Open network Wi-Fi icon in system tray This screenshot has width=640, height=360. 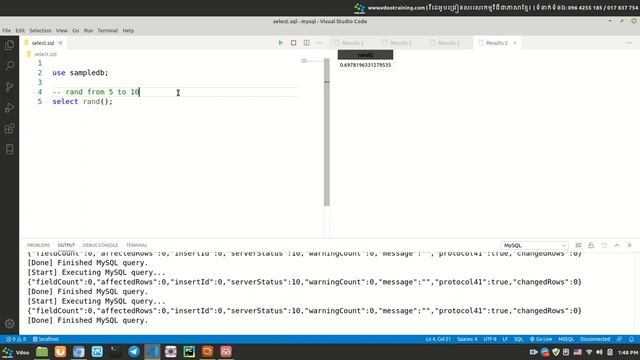tap(589, 352)
